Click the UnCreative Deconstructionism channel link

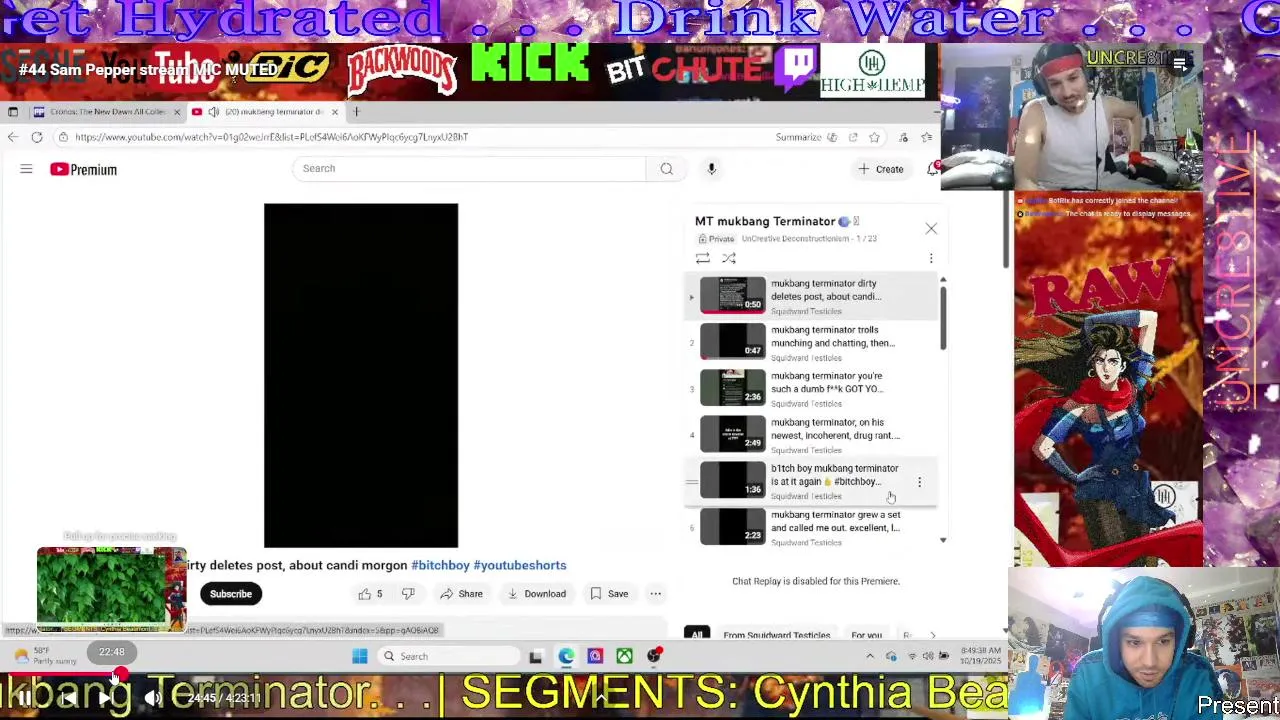click(x=795, y=239)
